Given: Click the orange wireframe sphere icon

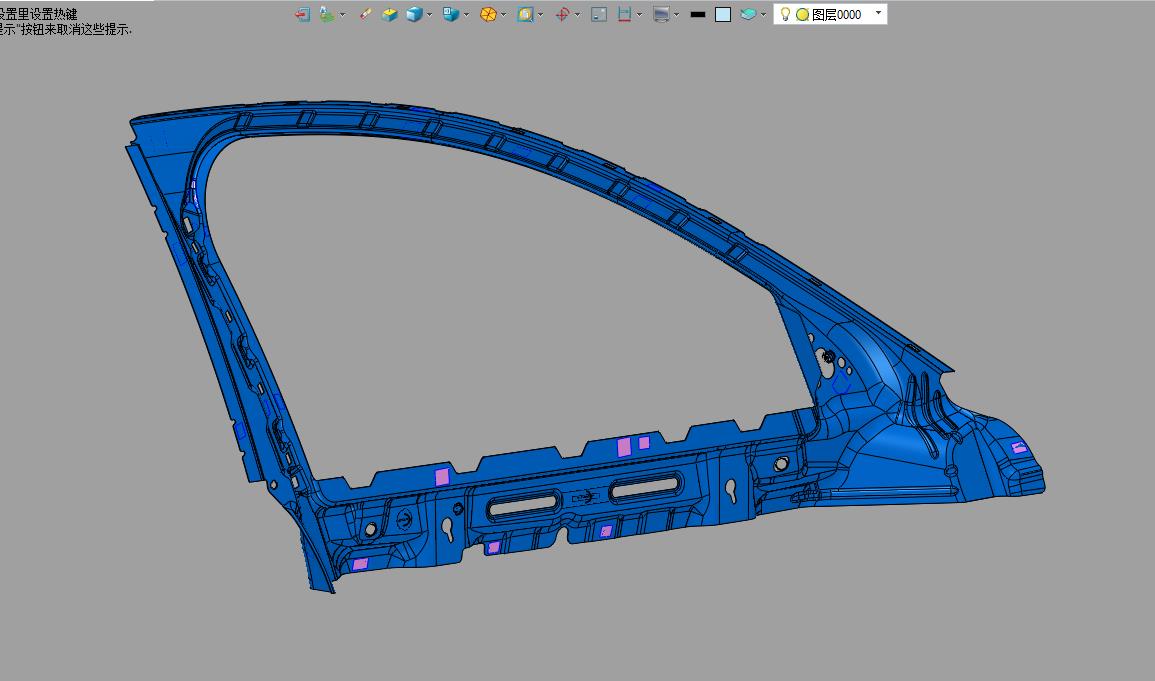Looking at the screenshot, I should [488, 14].
